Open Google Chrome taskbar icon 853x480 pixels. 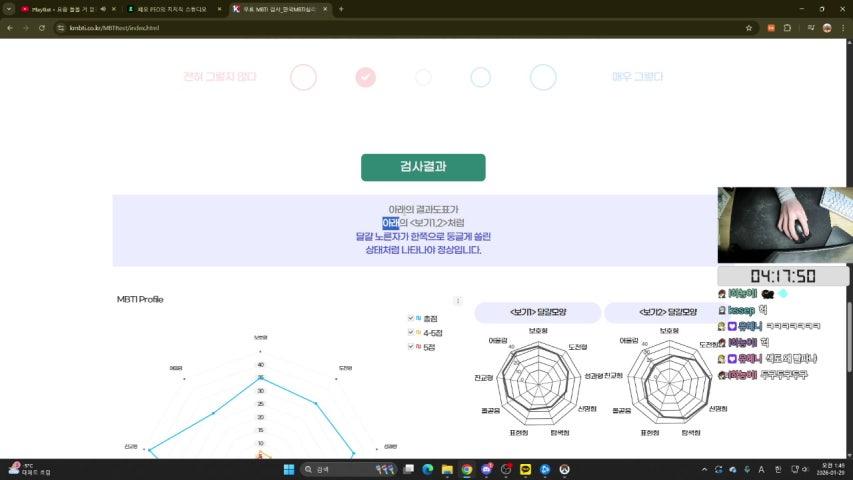[467, 469]
